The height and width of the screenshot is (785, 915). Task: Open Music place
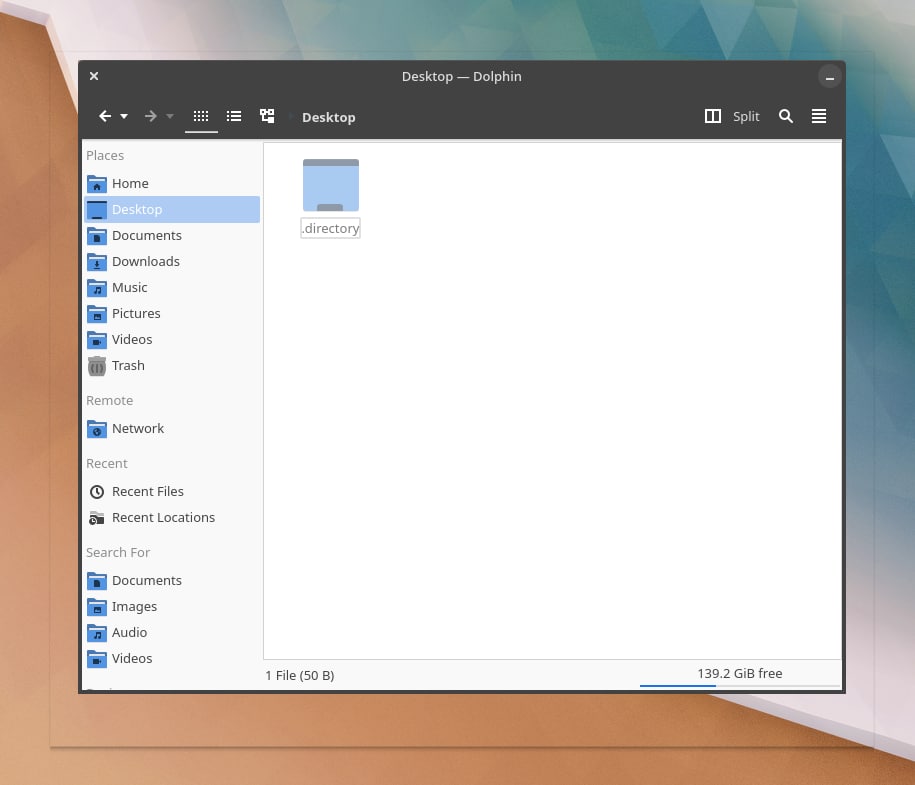[x=172, y=287]
